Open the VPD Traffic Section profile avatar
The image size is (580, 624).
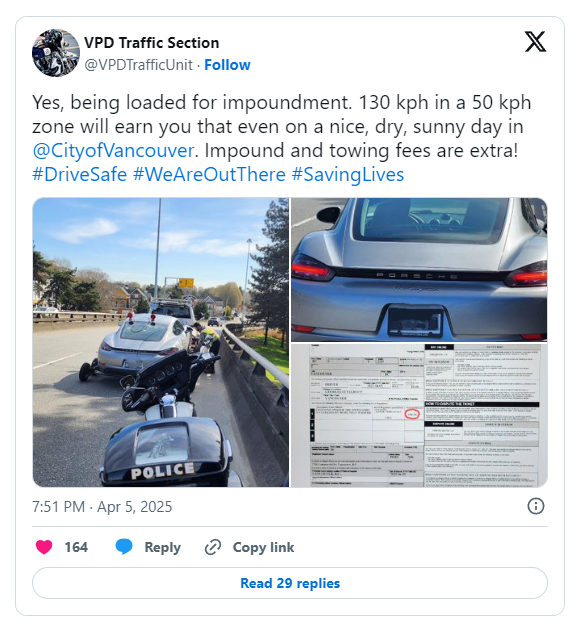click(56, 53)
